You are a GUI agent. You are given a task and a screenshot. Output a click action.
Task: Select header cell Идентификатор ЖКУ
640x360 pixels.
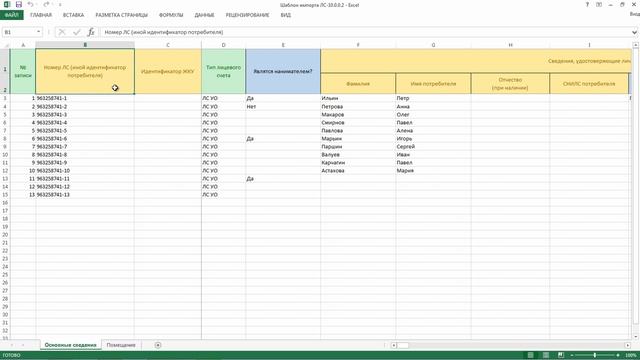click(x=168, y=71)
